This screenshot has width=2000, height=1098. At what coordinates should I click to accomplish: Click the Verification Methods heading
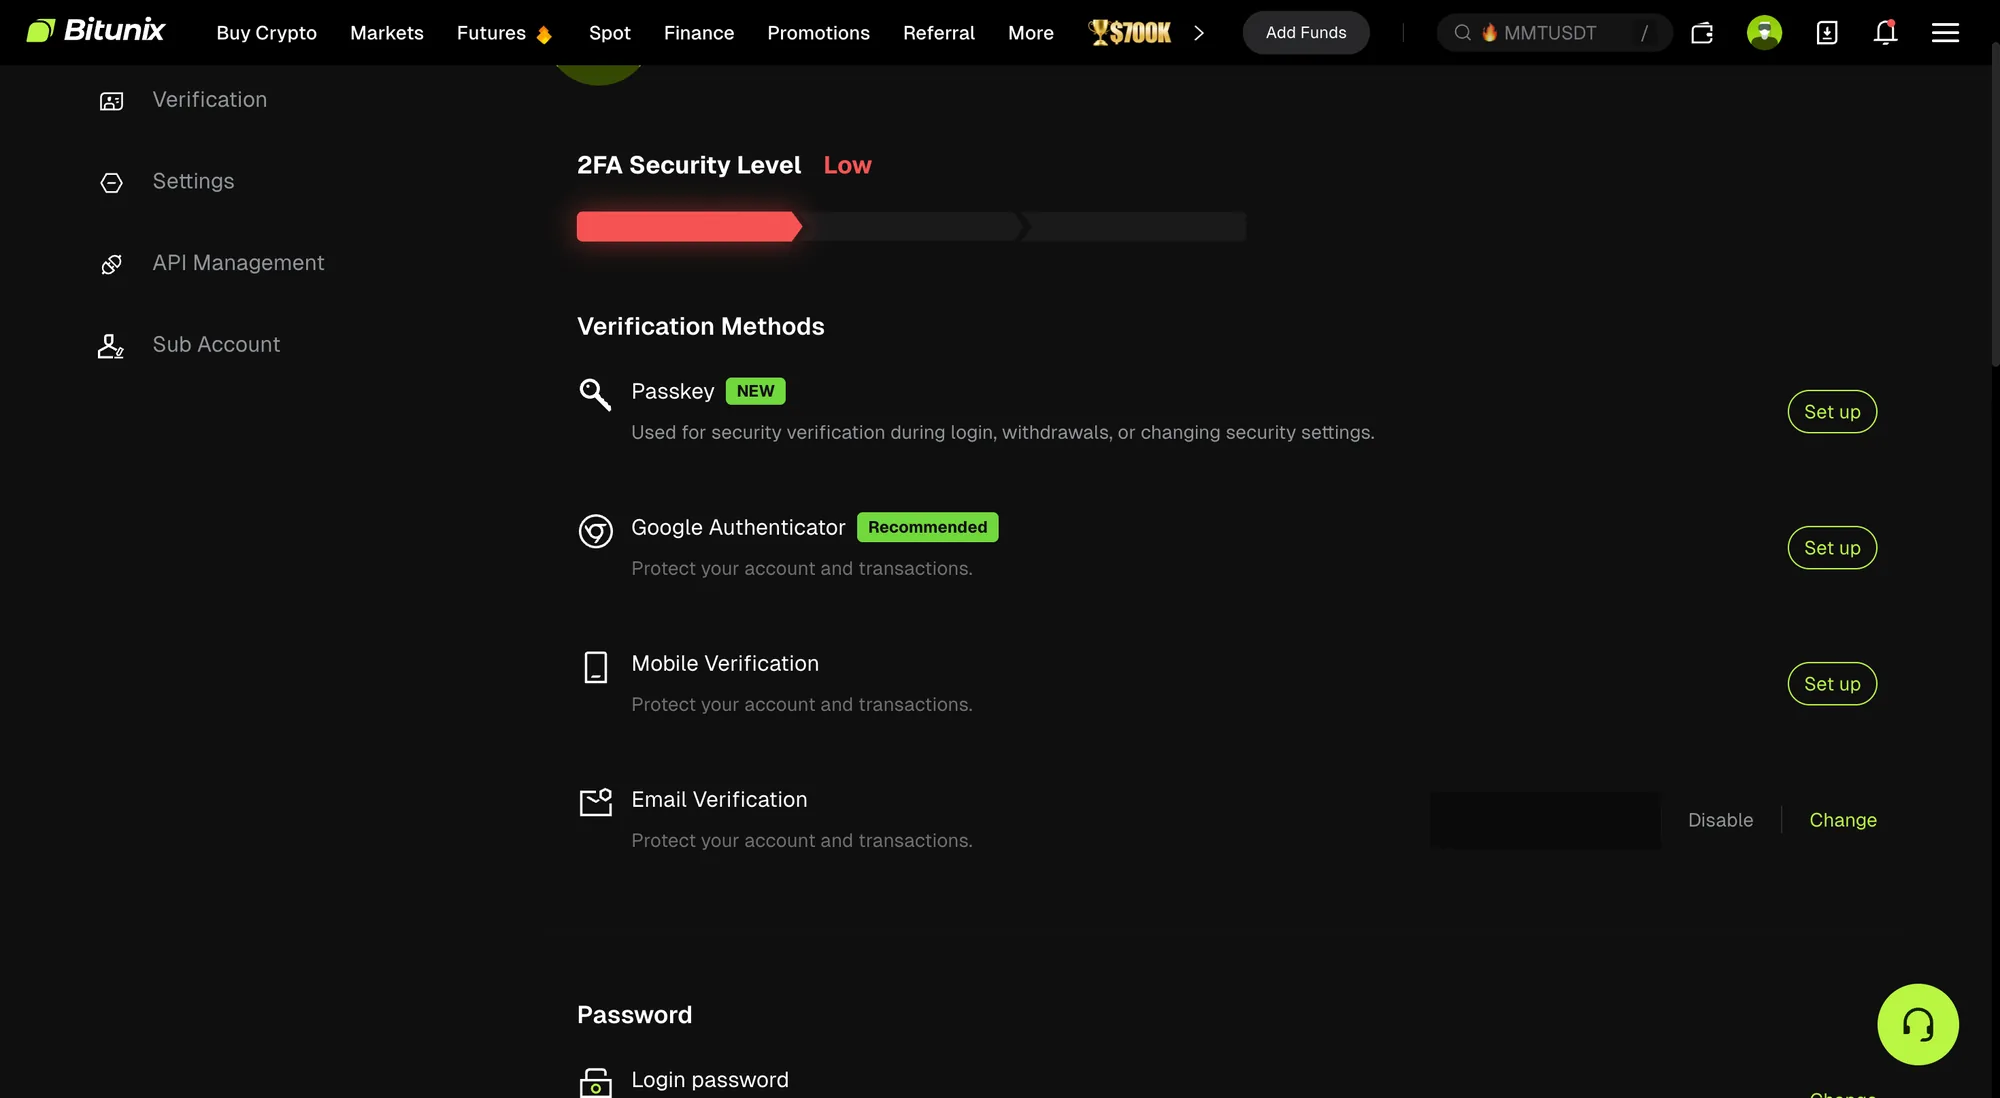pyautogui.click(x=701, y=327)
